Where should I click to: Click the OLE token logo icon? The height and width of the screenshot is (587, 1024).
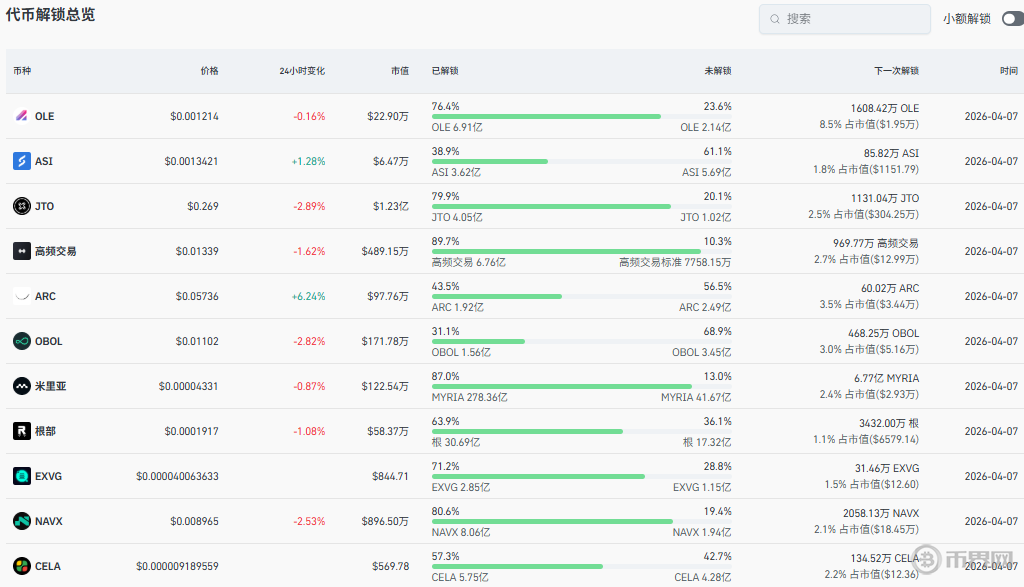[22, 116]
